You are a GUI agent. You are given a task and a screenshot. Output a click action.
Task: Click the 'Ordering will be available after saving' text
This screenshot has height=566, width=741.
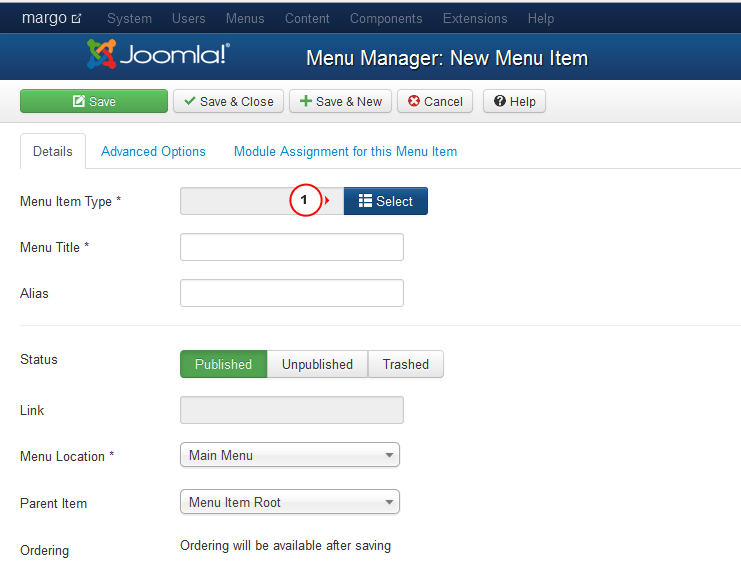[x=285, y=546]
